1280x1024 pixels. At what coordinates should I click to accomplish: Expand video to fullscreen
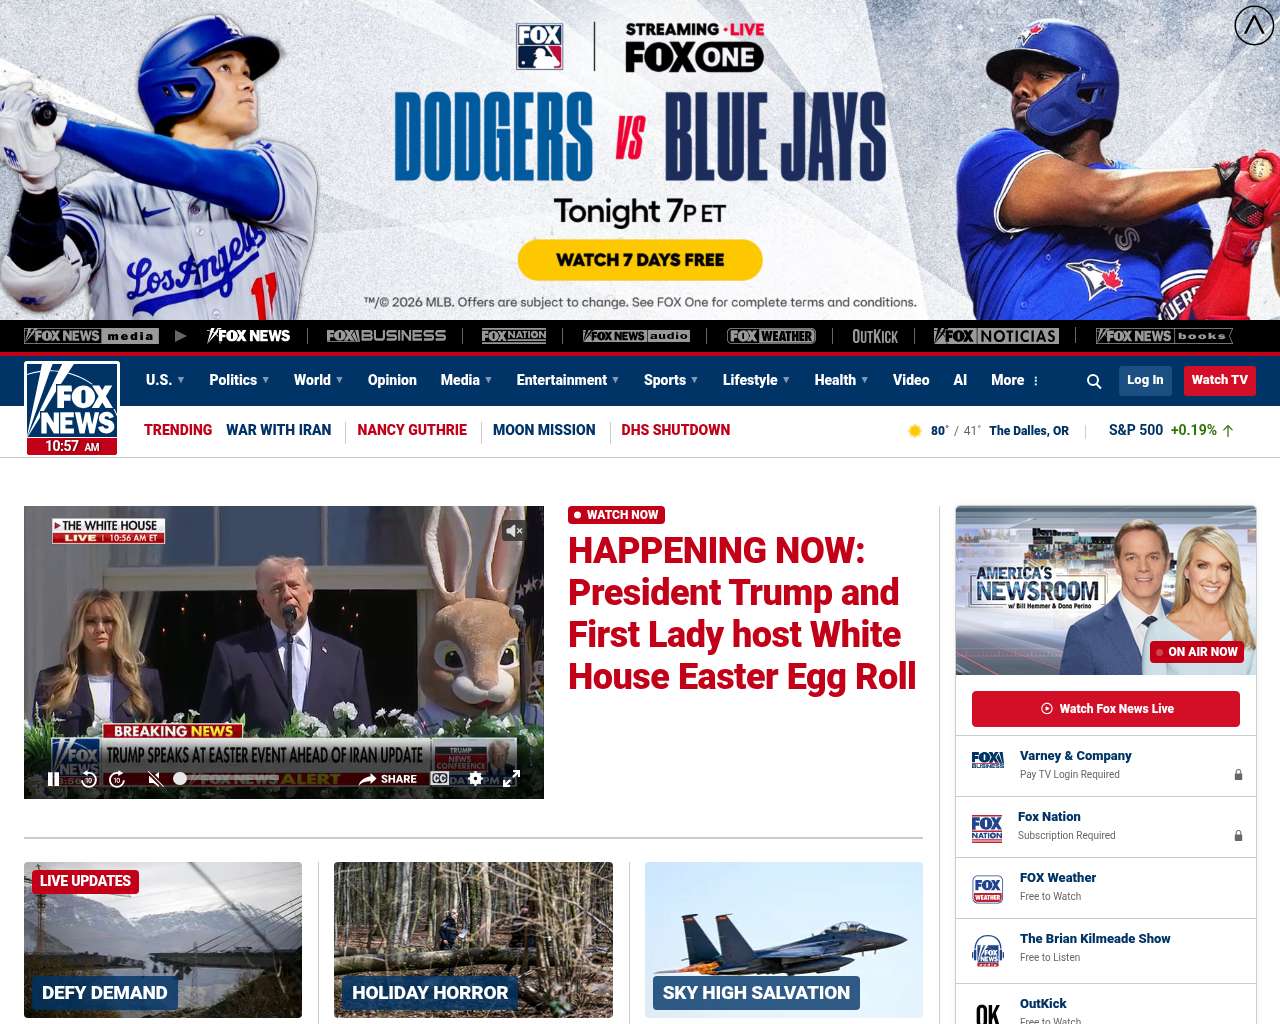[511, 778]
